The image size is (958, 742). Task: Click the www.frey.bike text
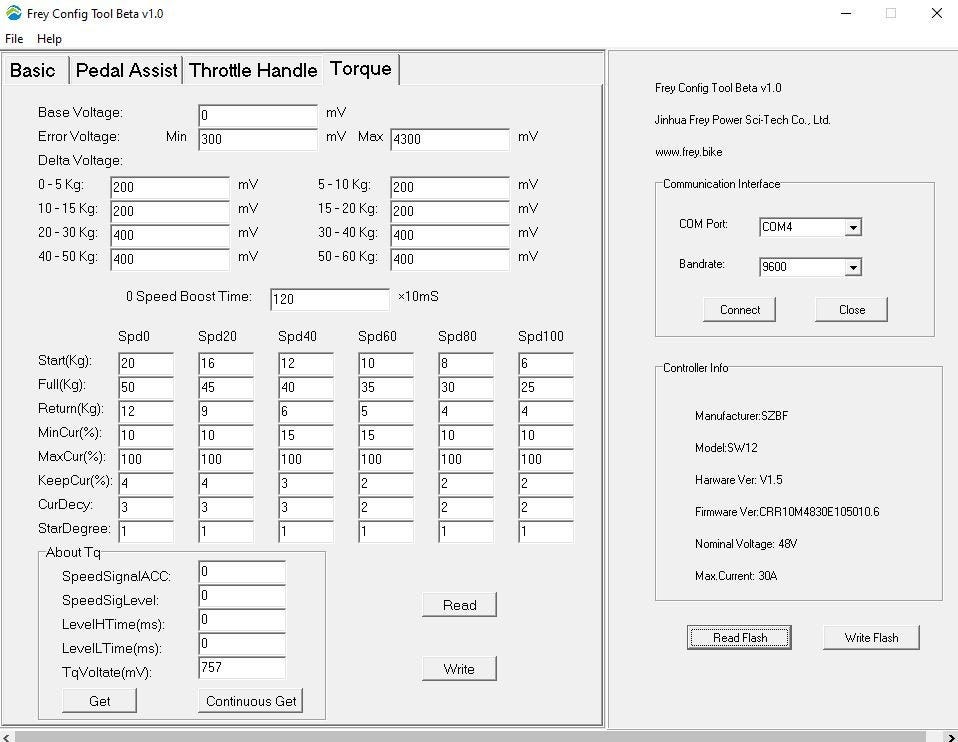click(x=689, y=152)
